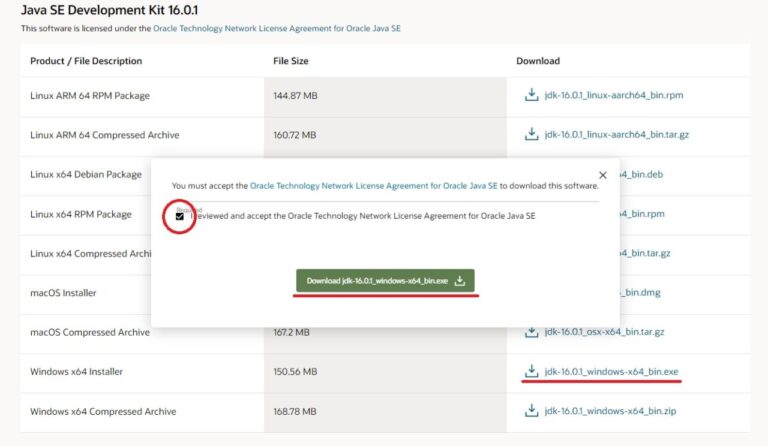Select the Linux x64 Debian Package text
This screenshot has height=446, width=768.
click(x=86, y=174)
